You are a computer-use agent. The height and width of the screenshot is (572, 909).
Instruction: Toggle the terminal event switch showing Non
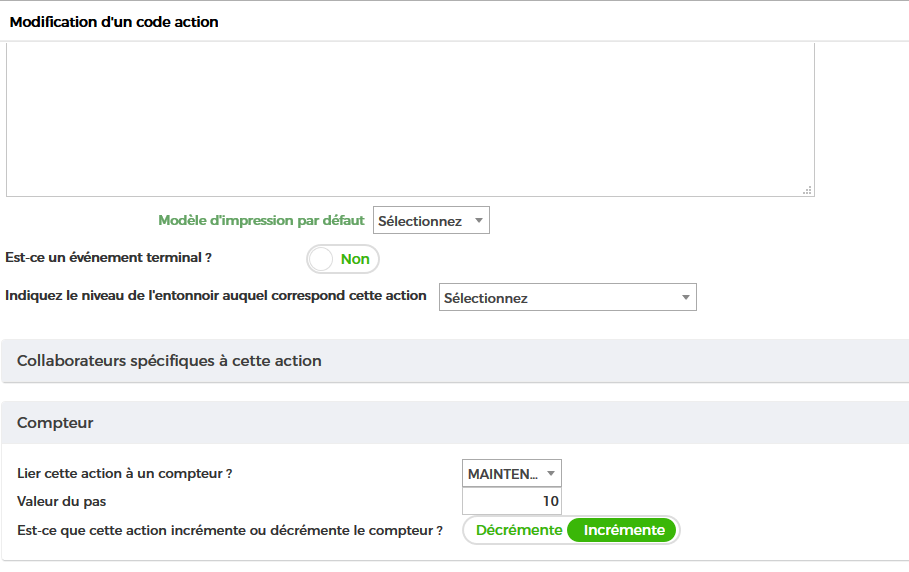[343, 259]
